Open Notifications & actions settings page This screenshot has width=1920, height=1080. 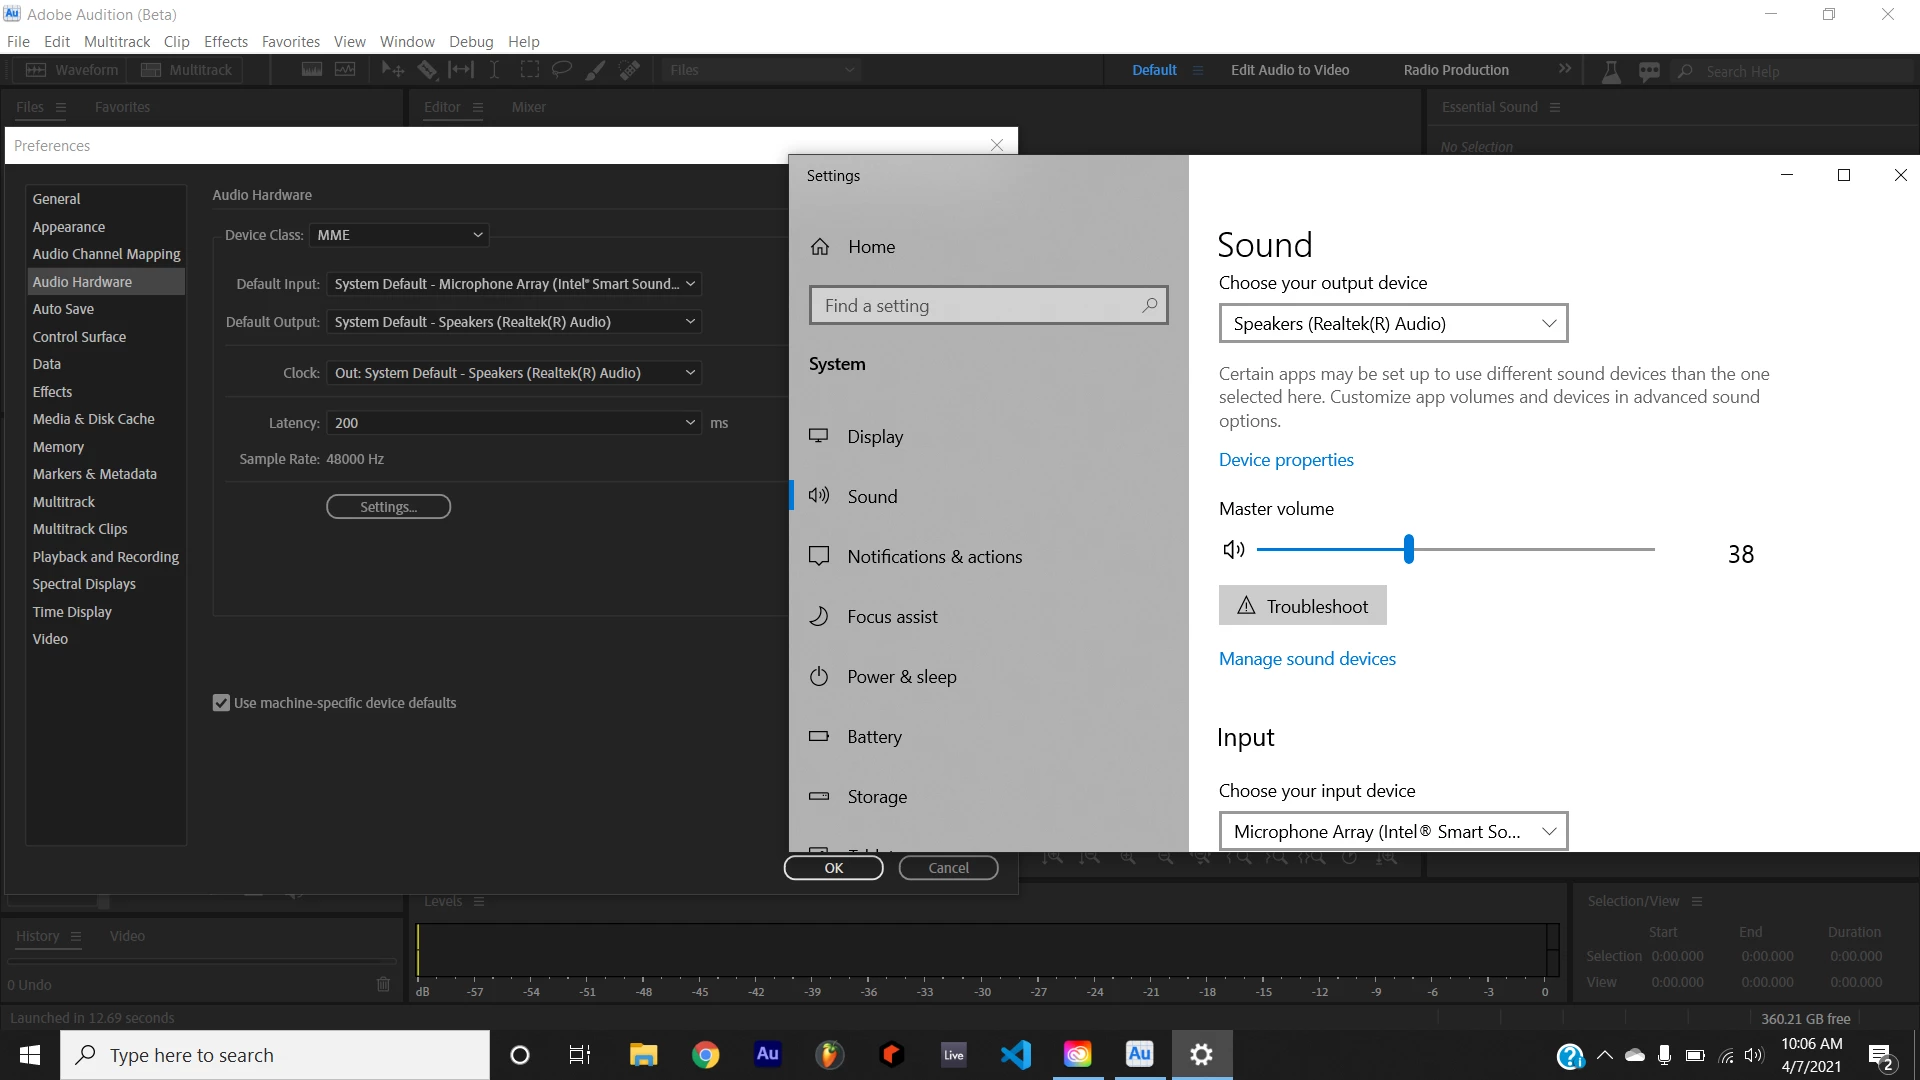tap(934, 557)
